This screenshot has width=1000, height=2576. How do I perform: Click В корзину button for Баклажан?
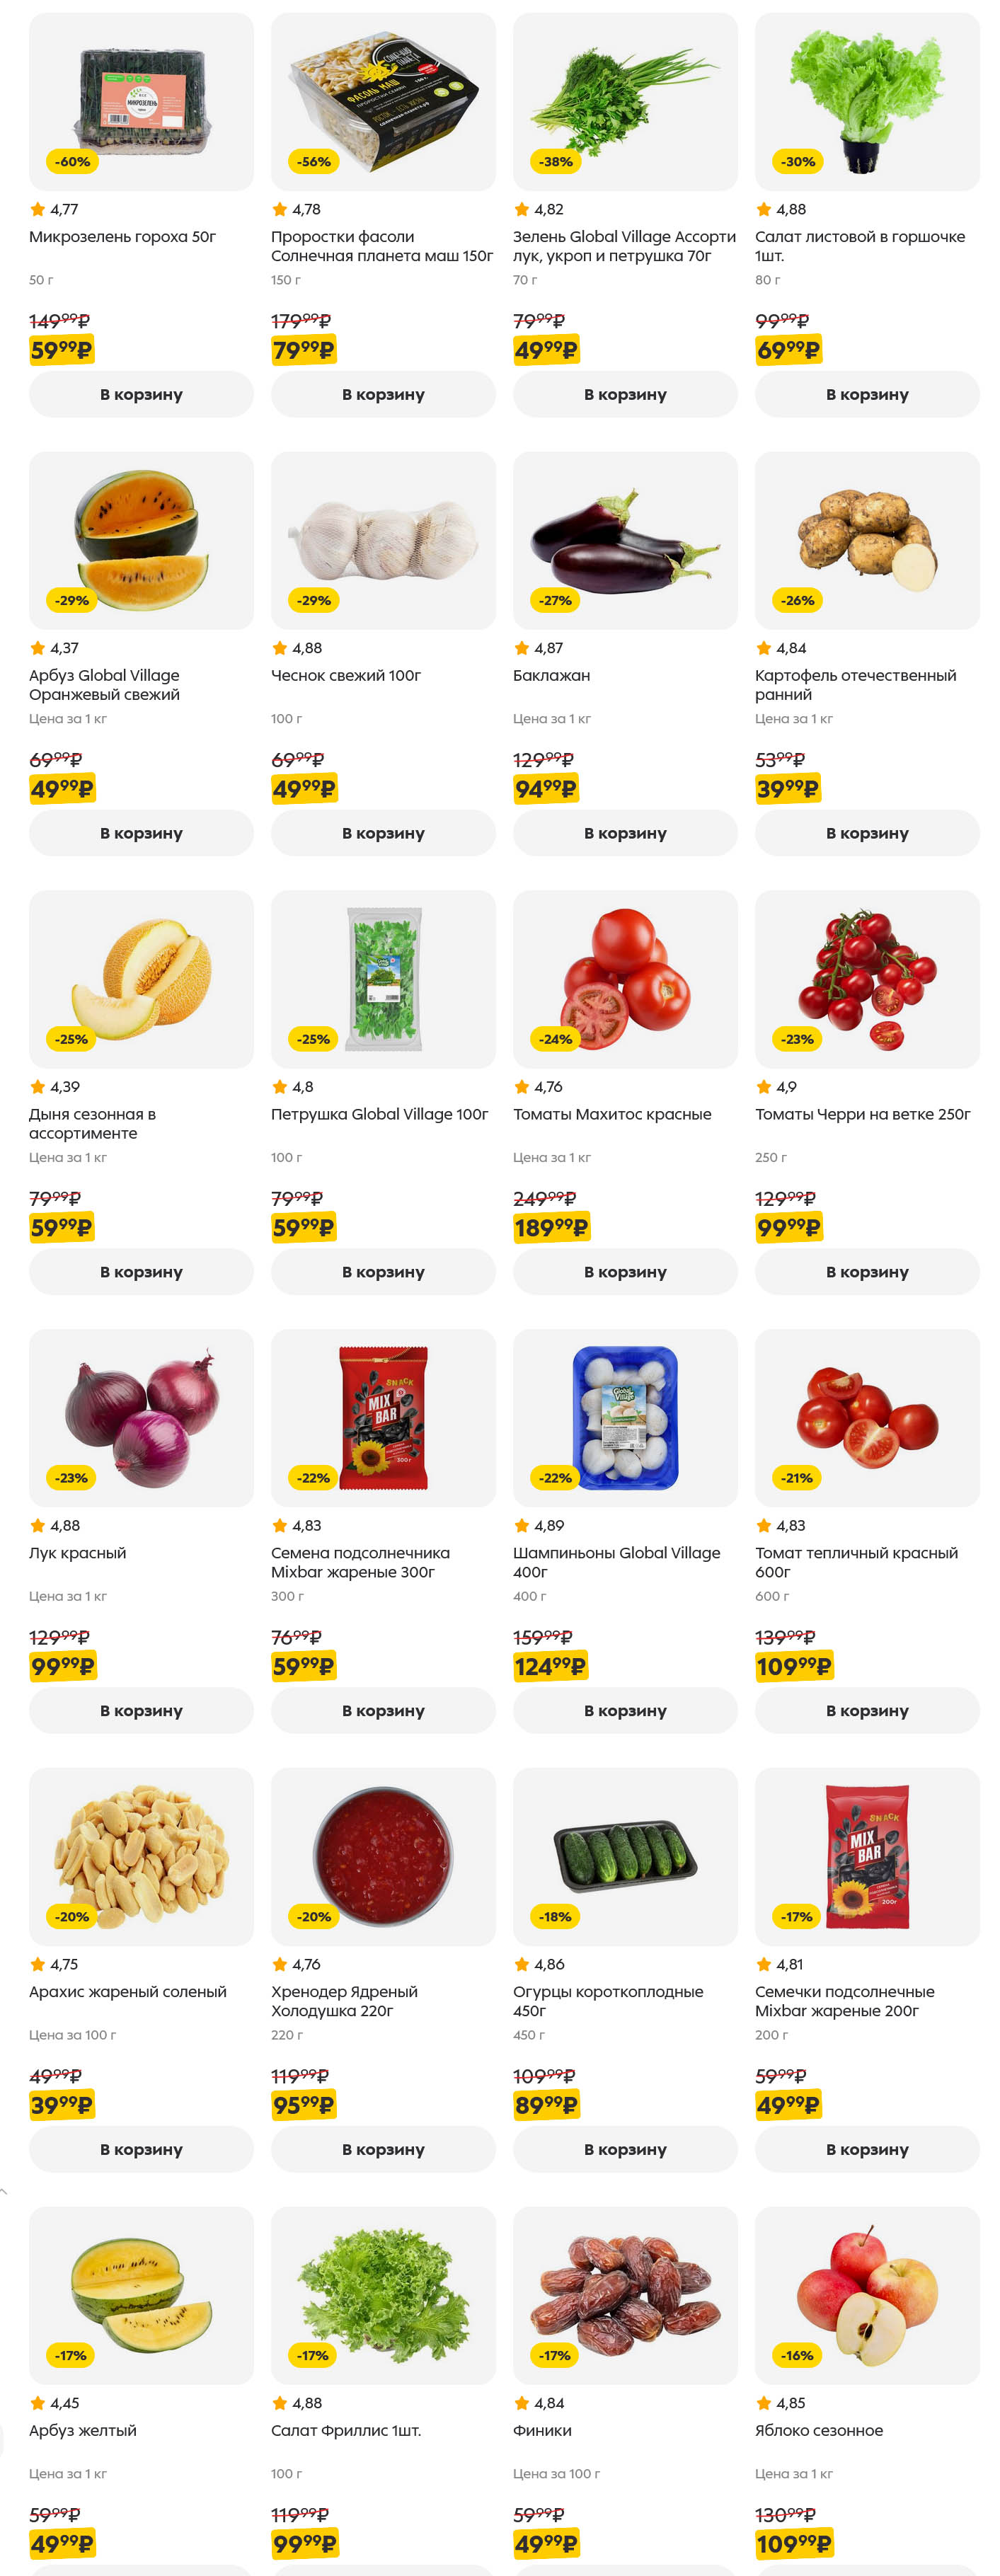click(x=625, y=833)
